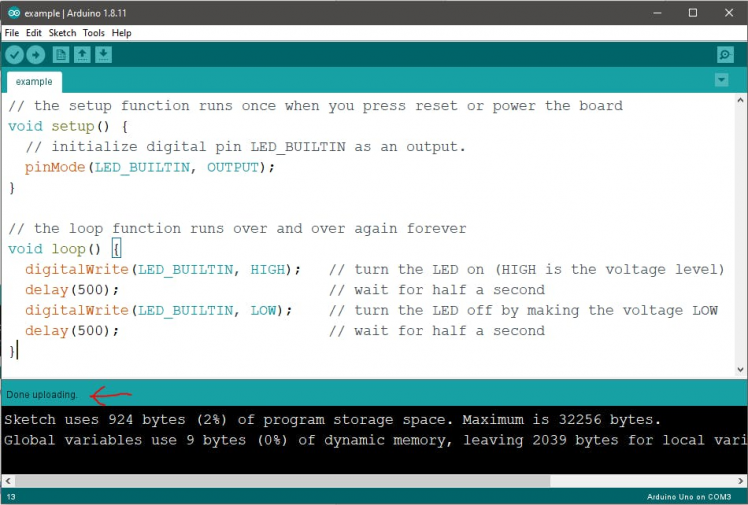The image size is (748, 505).
Task: Maximize the Arduino window
Action: tap(693, 13)
